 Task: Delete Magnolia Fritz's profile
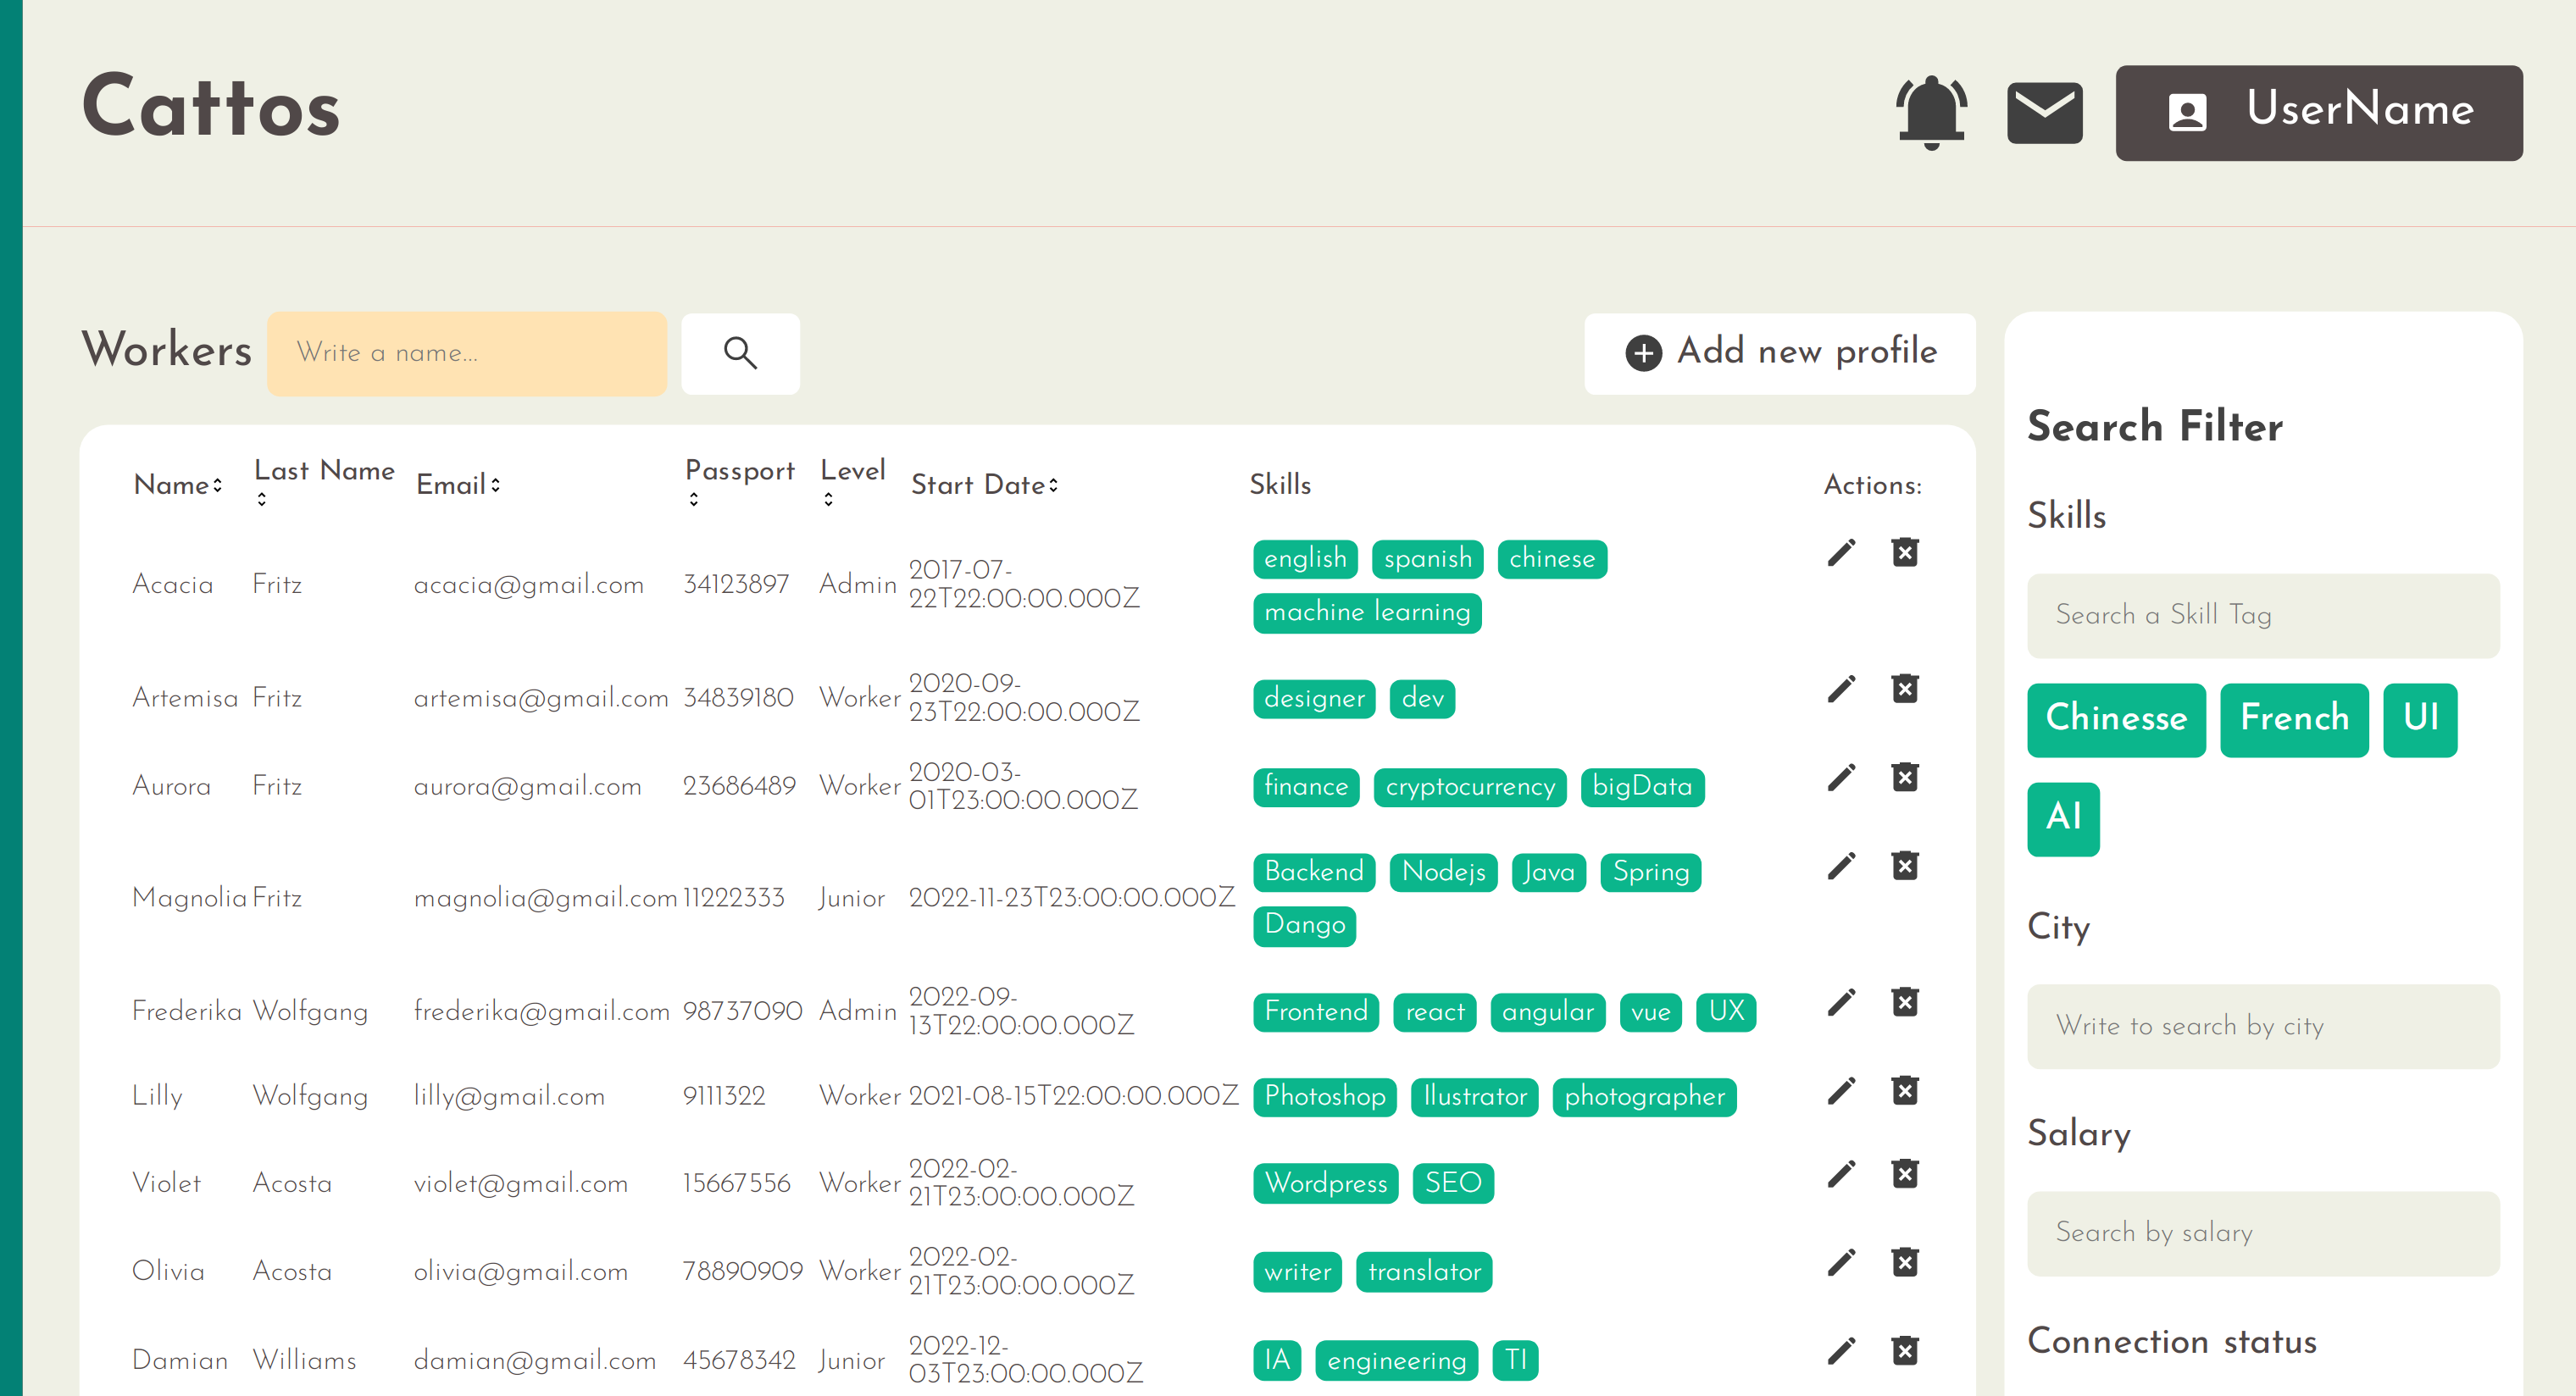click(1905, 865)
